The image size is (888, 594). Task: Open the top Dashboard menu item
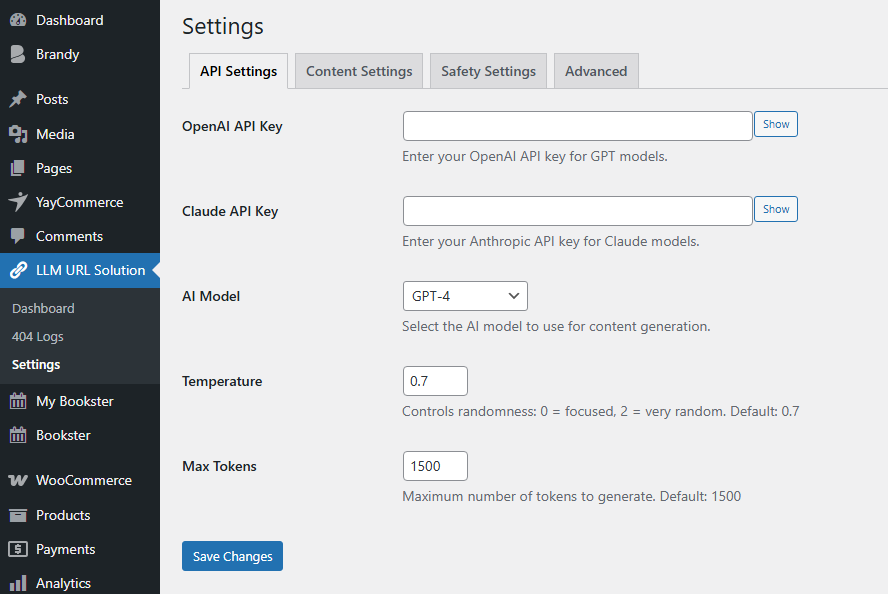click(80, 20)
